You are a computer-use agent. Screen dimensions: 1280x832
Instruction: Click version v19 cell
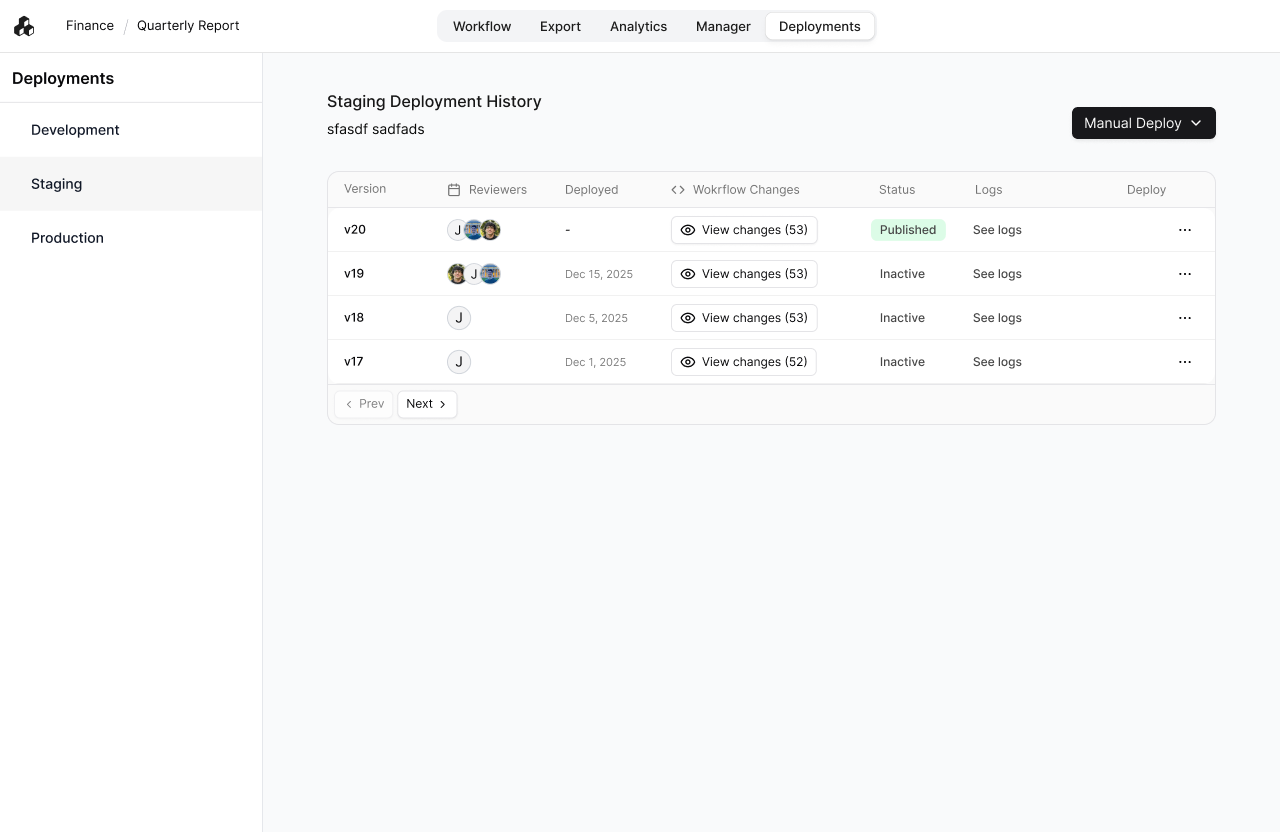(354, 274)
